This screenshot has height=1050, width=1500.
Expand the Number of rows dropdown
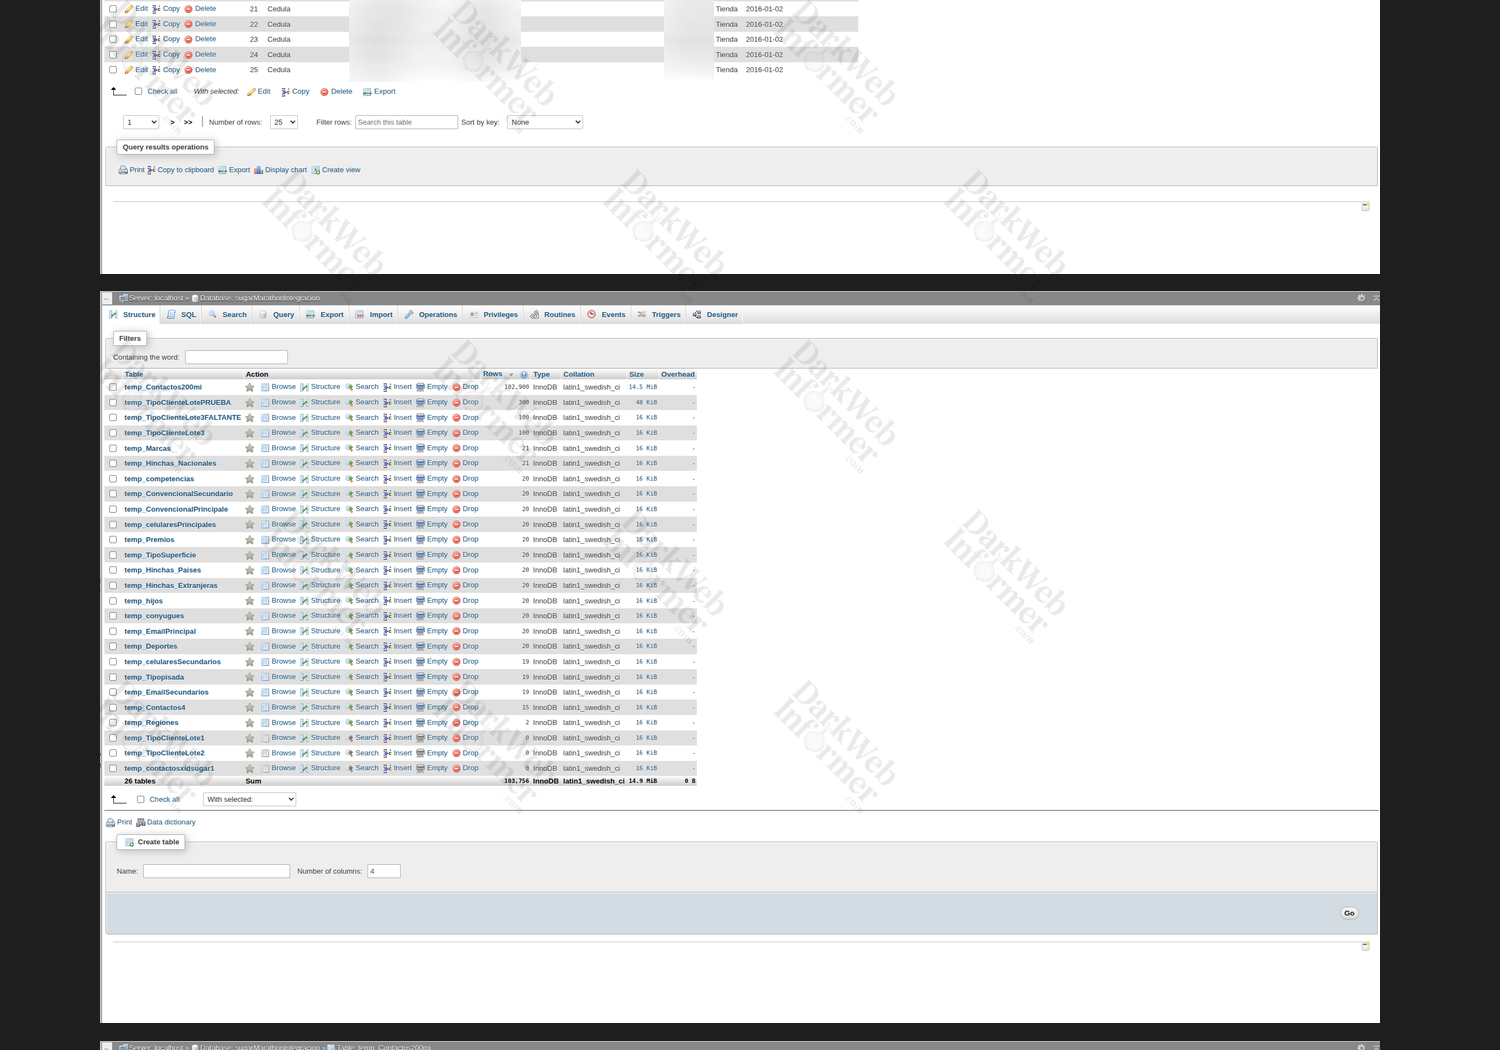click(284, 122)
